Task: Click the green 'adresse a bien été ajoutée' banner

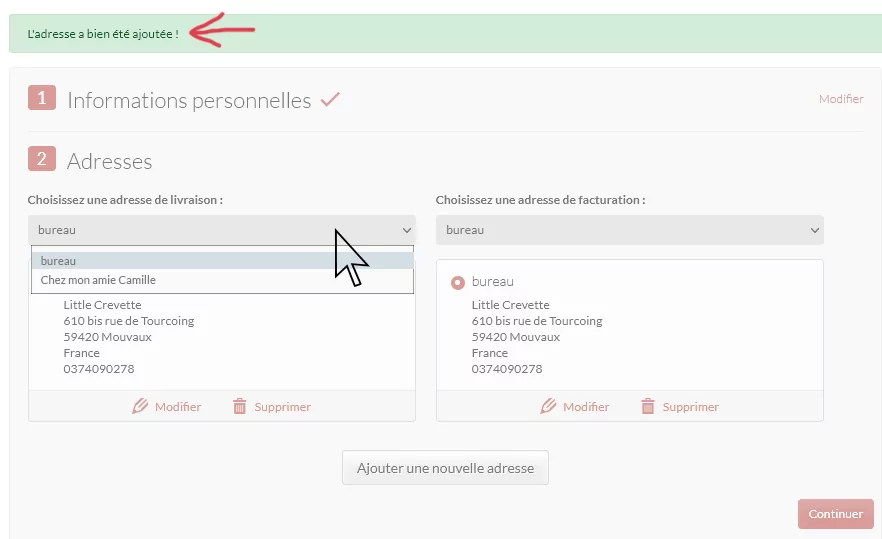Action: pos(445,34)
